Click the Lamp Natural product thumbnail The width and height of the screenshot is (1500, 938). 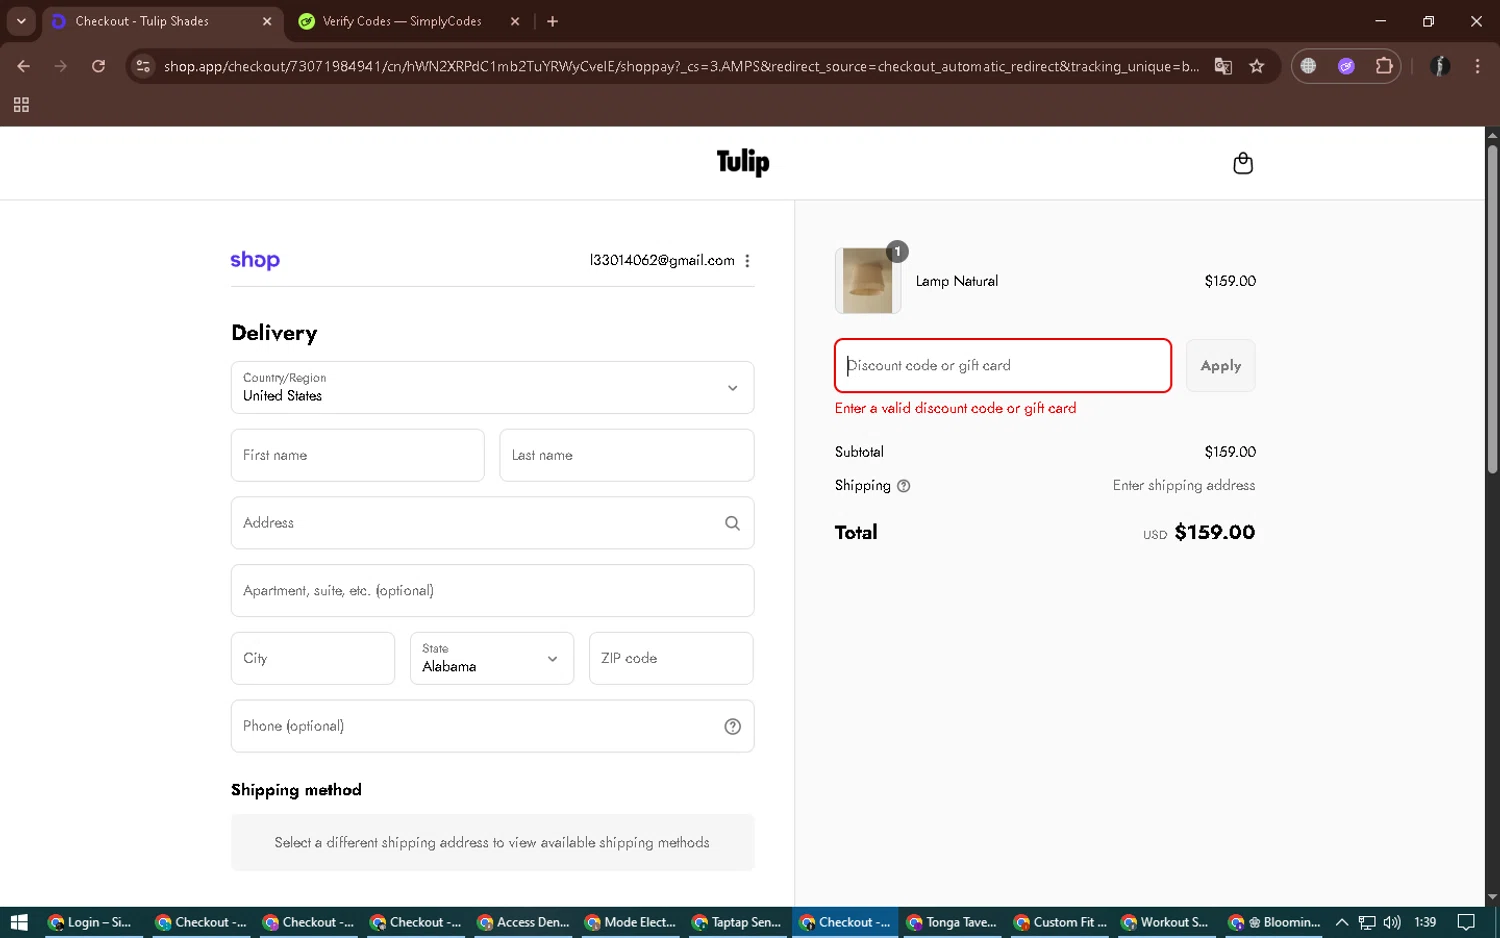click(867, 281)
